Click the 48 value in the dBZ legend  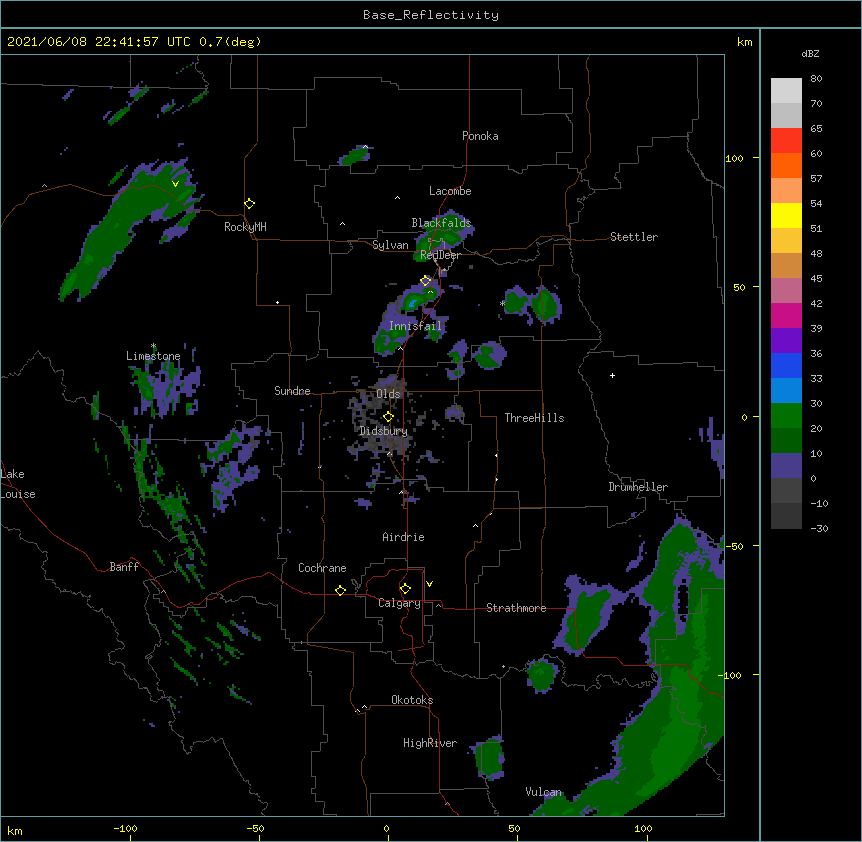point(816,253)
